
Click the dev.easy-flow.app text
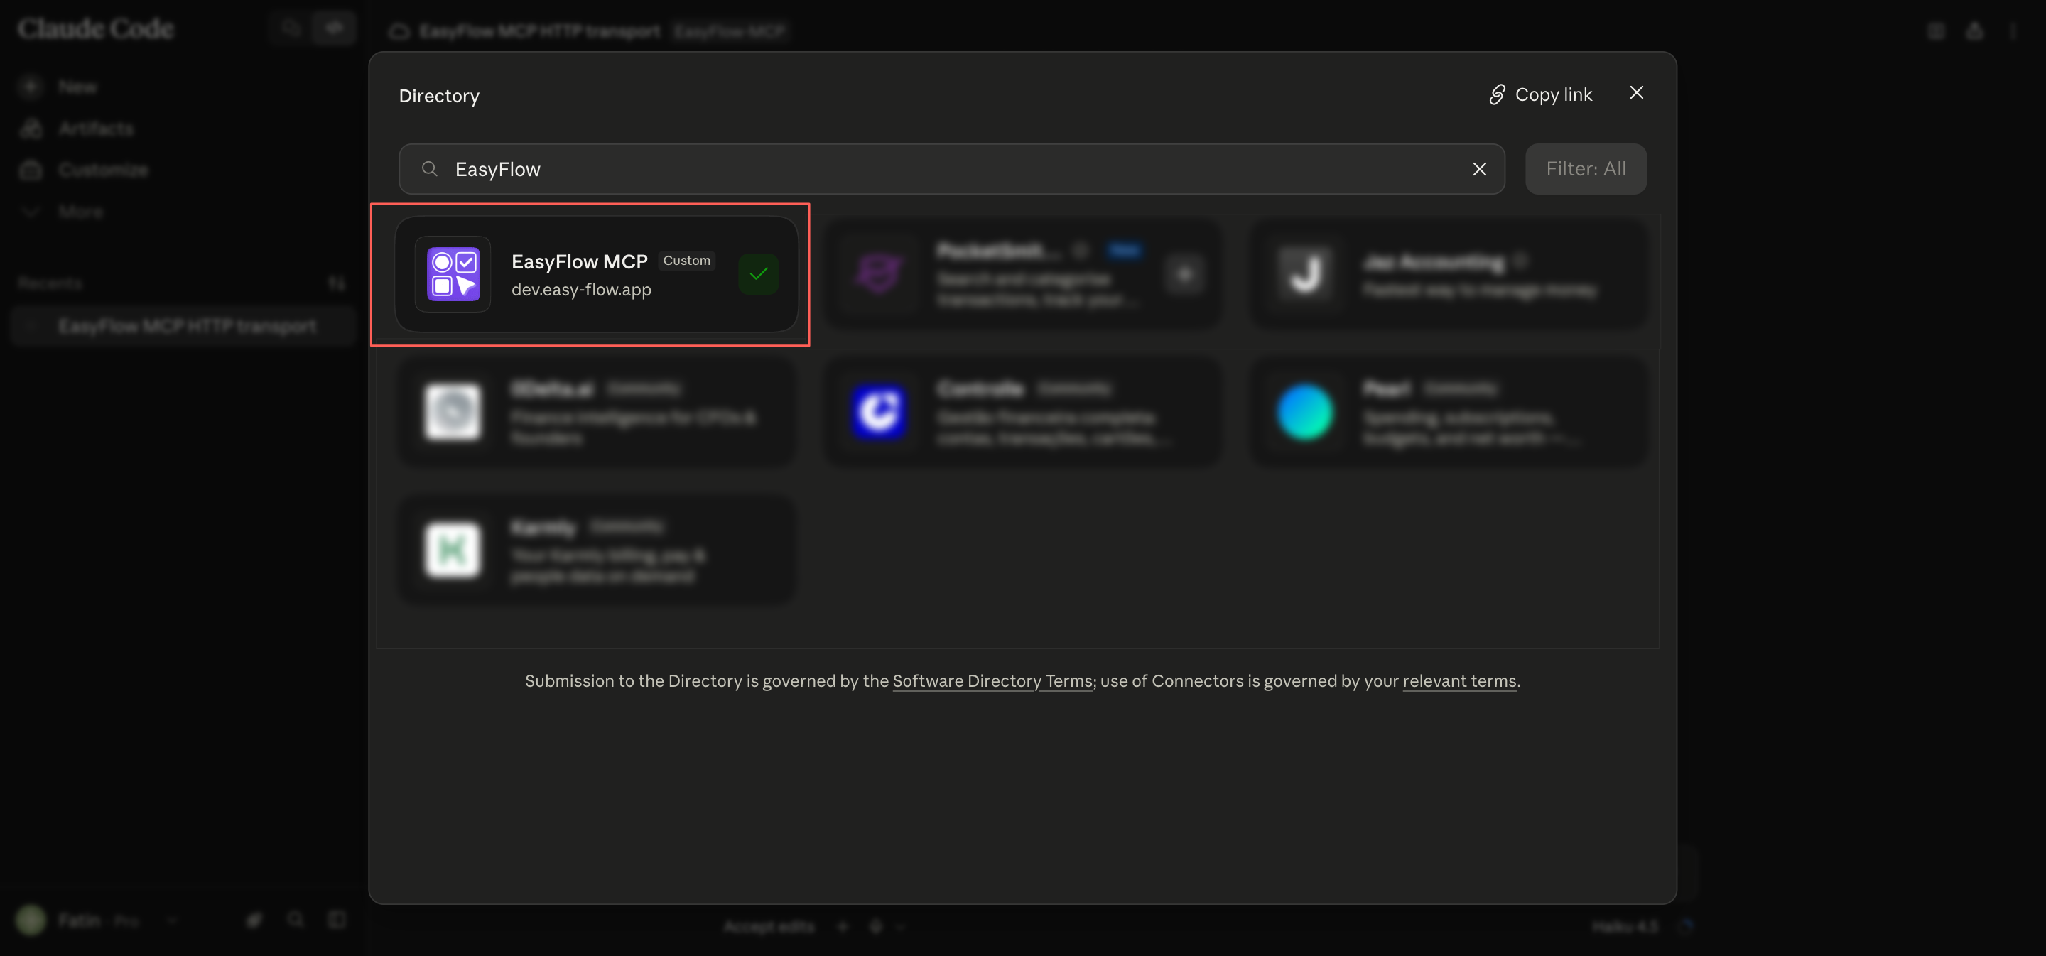point(581,289)
